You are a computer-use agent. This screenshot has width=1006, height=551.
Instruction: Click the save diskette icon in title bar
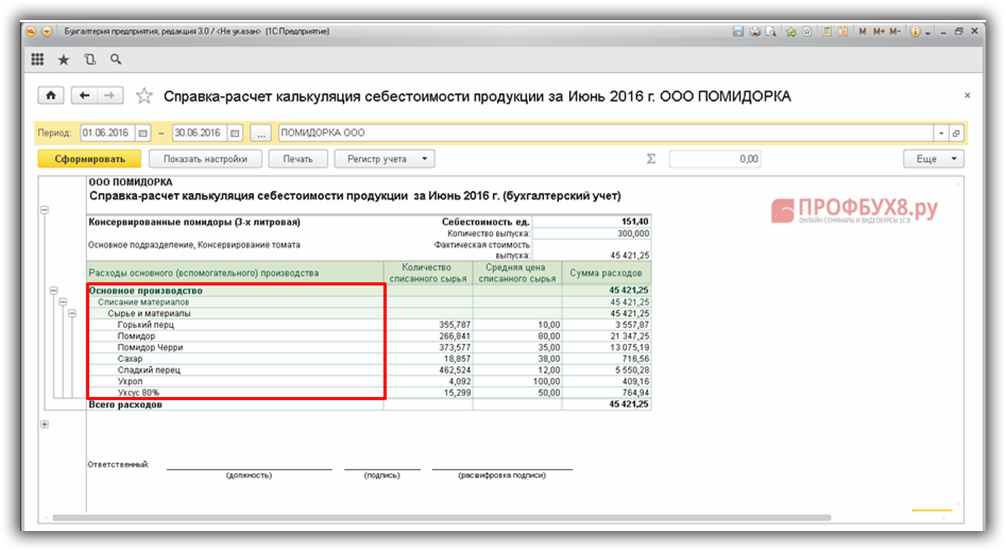tap(737, 32)
